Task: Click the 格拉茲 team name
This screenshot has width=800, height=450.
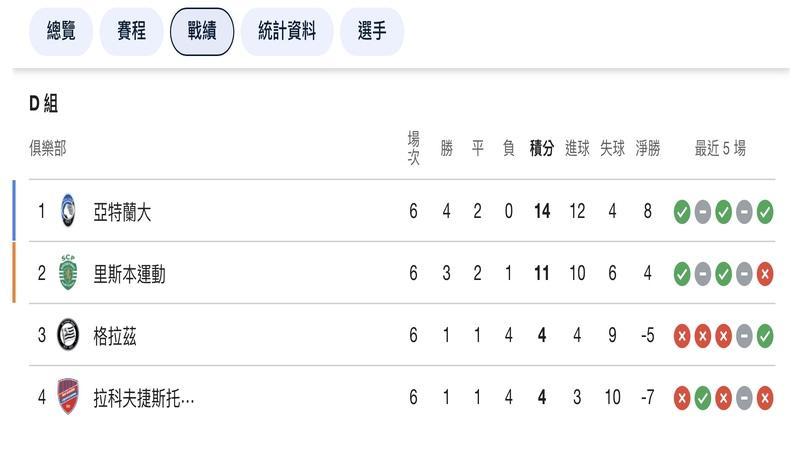Action: tap(115, 336)
